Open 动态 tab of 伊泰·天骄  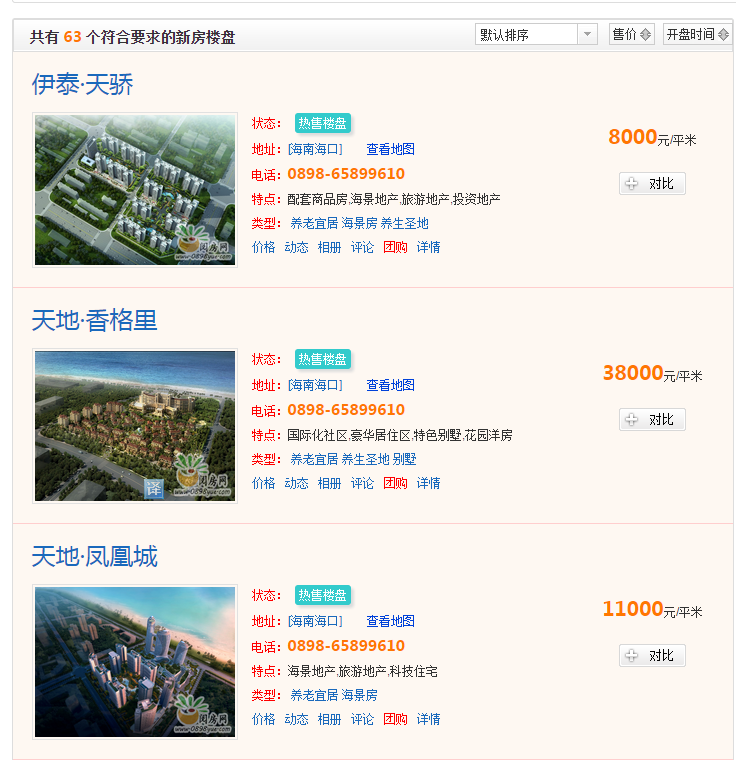[297, 247]
